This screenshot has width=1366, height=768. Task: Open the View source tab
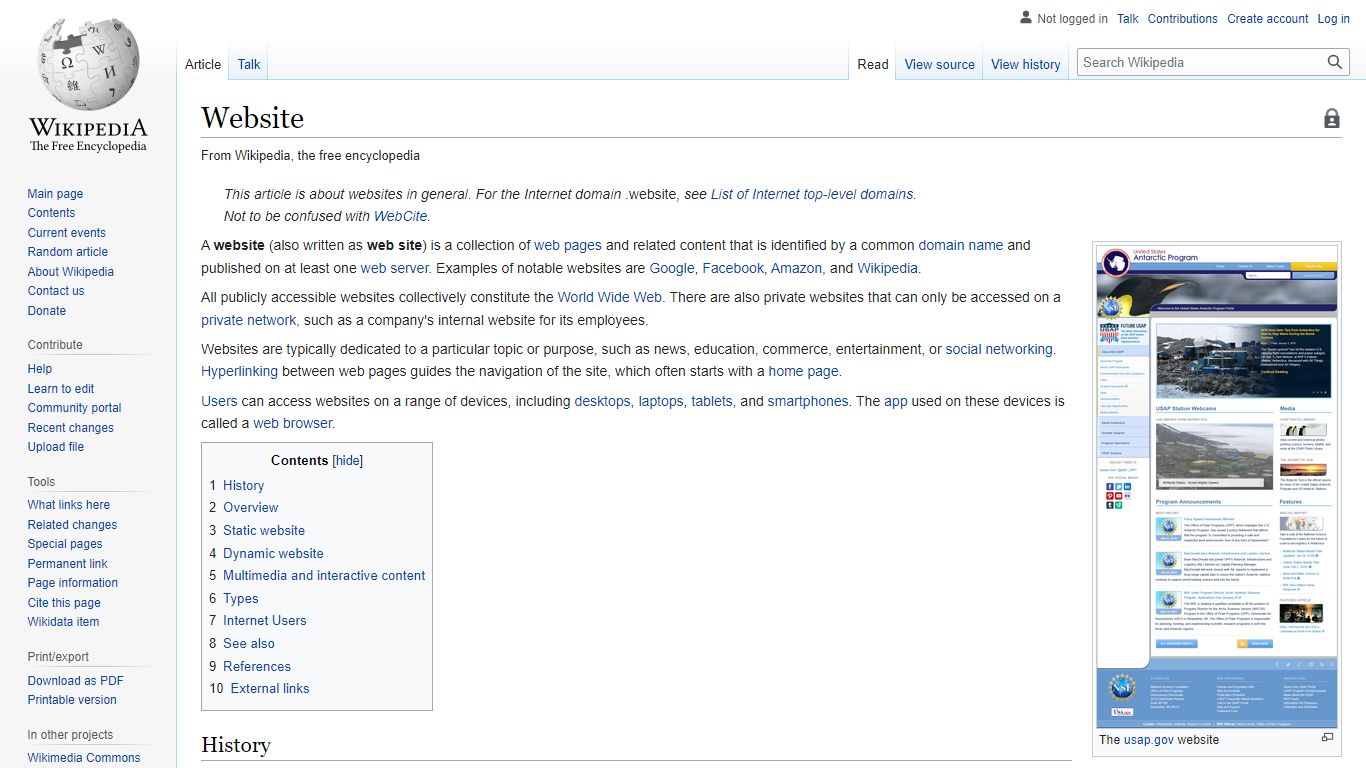940,64
